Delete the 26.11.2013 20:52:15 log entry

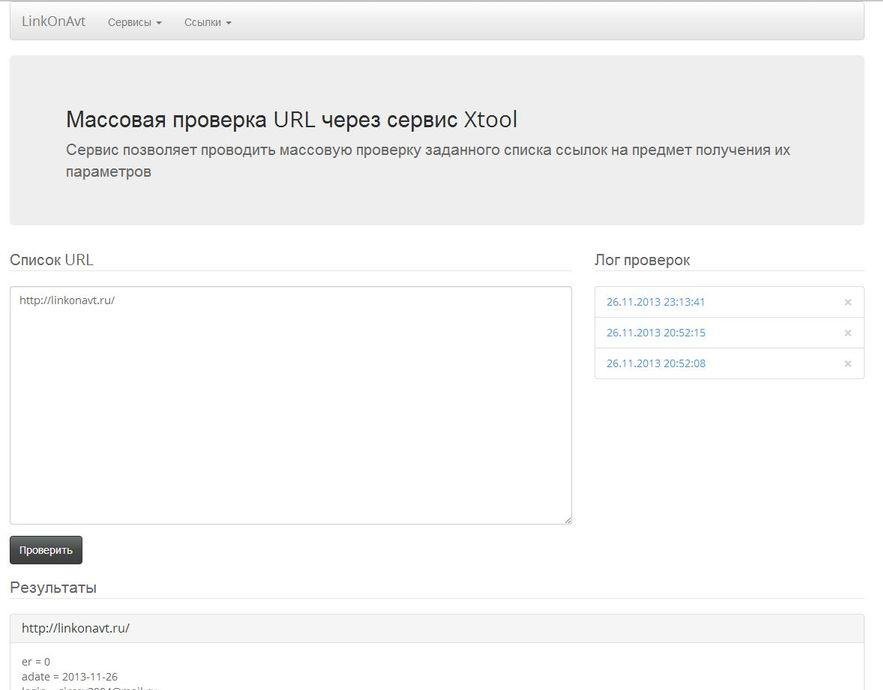(x=848, y=333)
